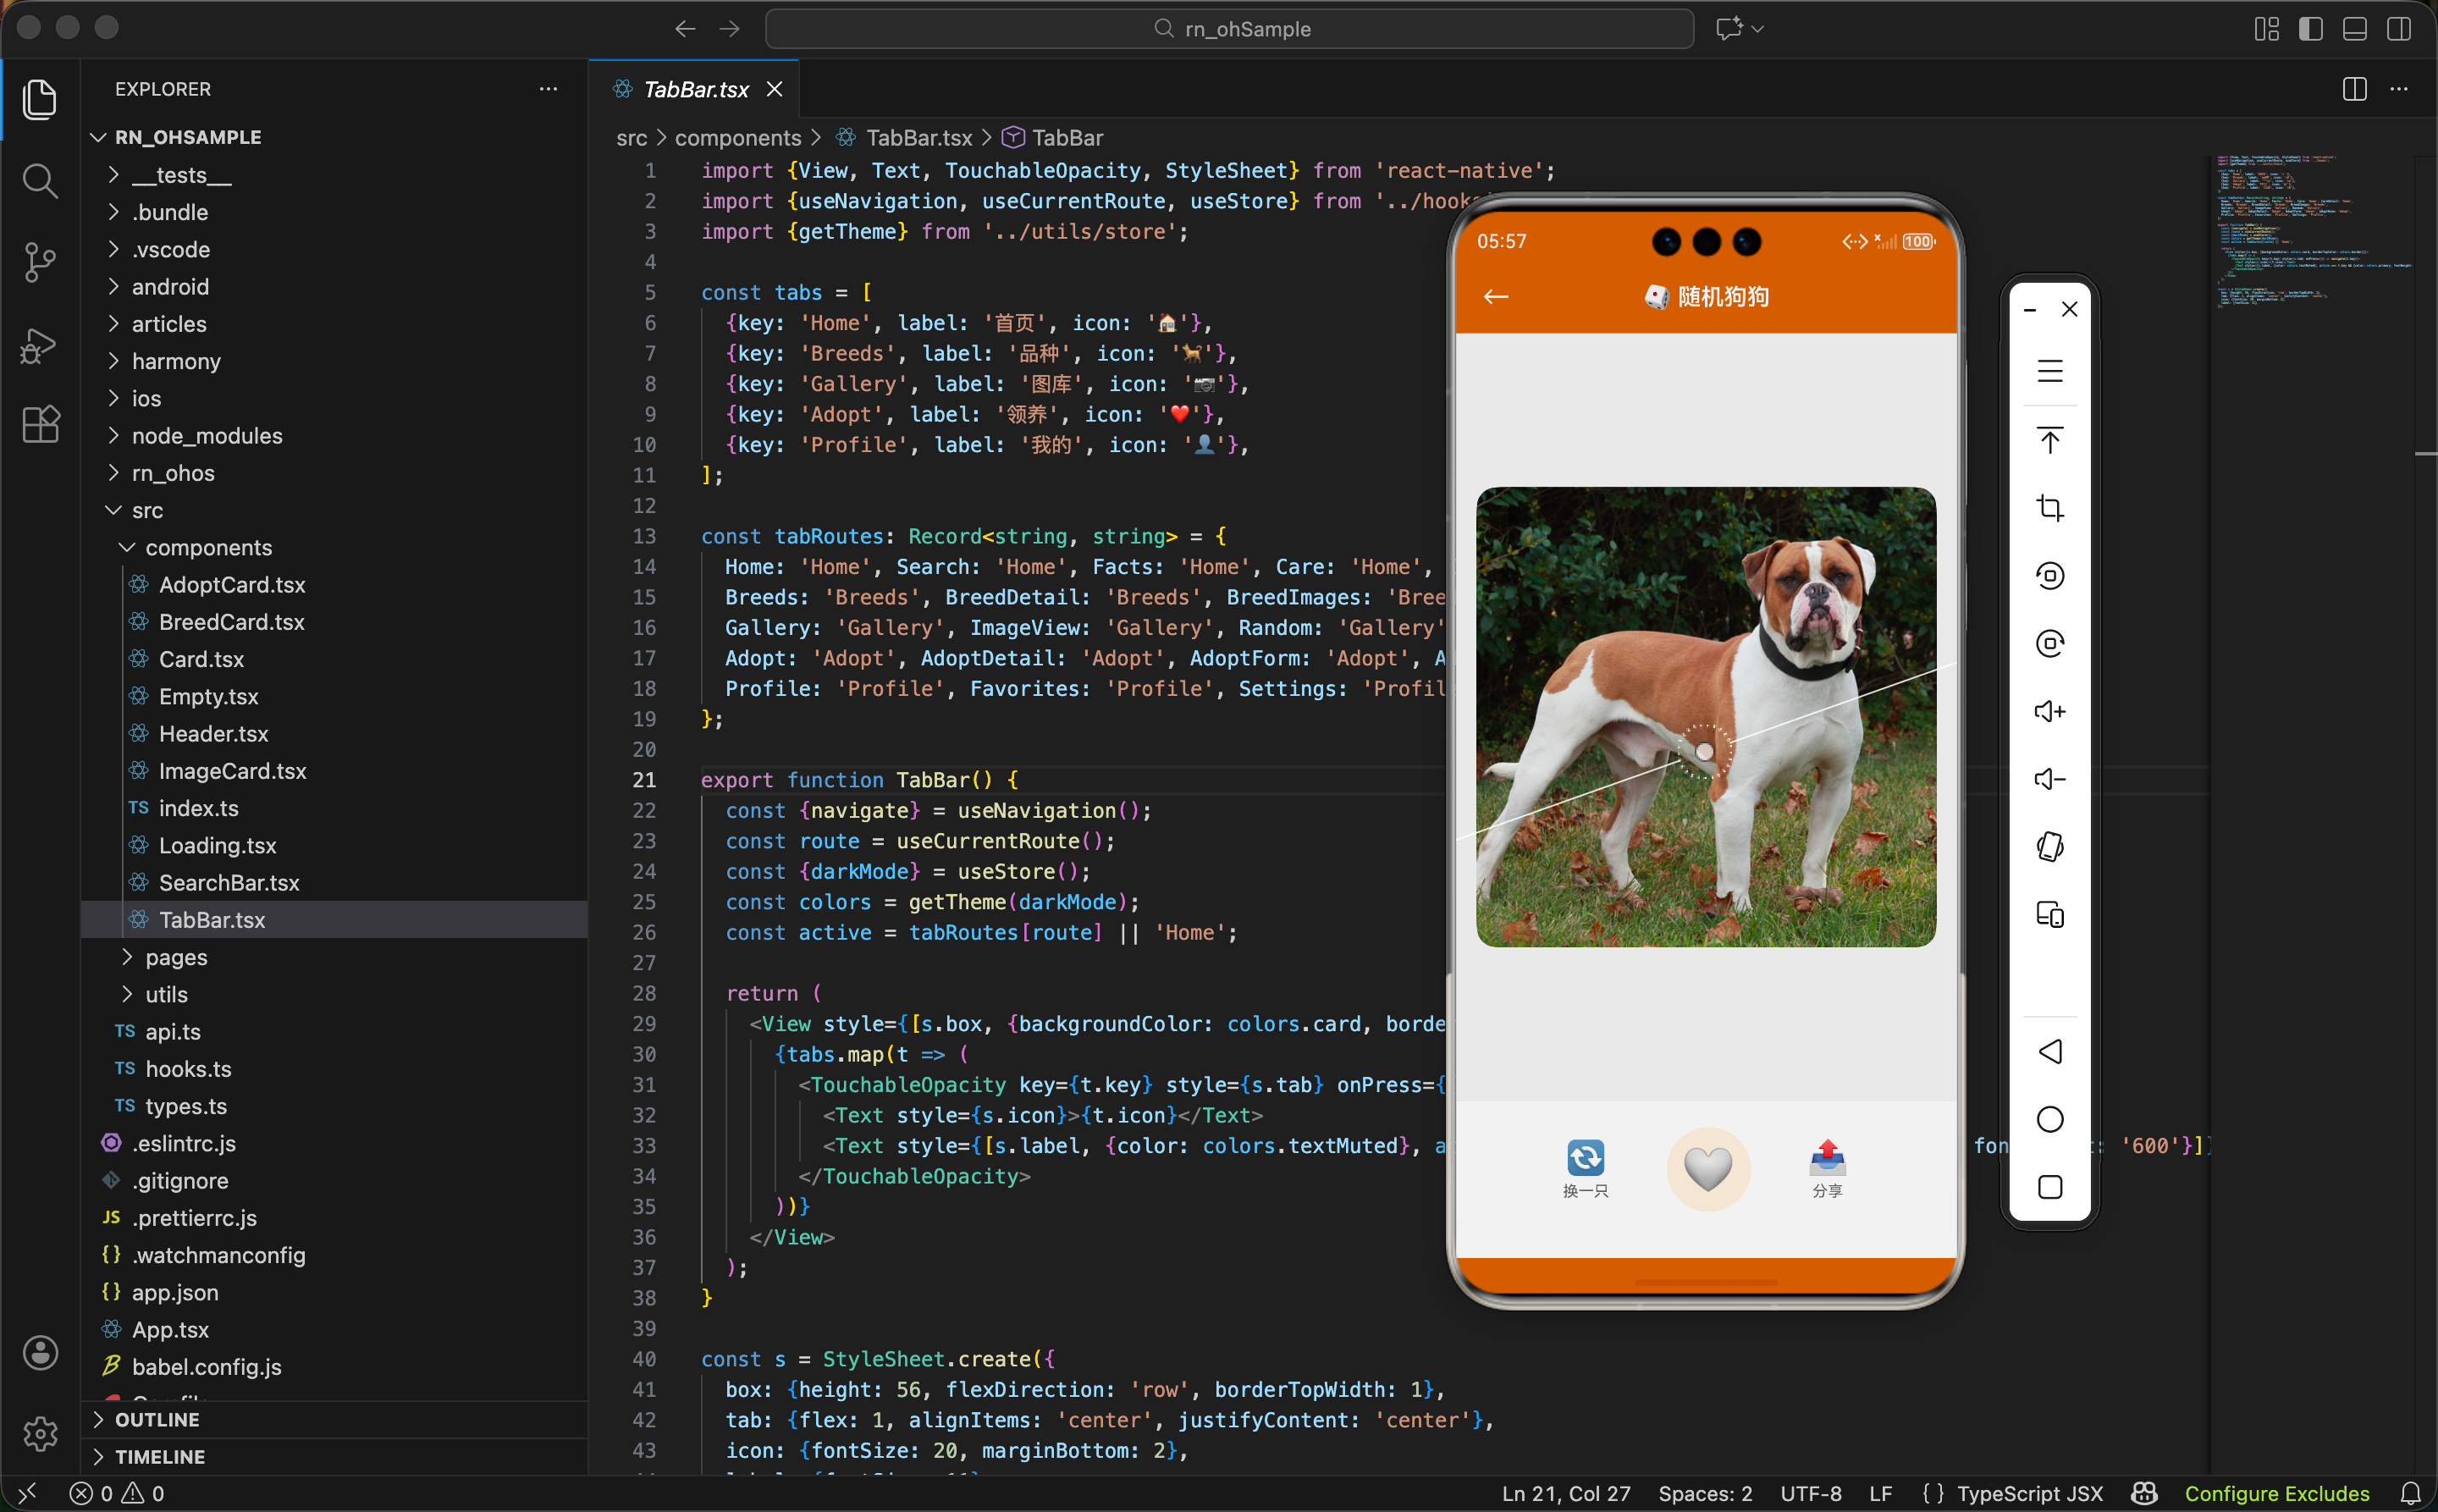The image size is (2438, 1512).
Task: Open App.tsx in the explorer
Action: point(334,1330)
